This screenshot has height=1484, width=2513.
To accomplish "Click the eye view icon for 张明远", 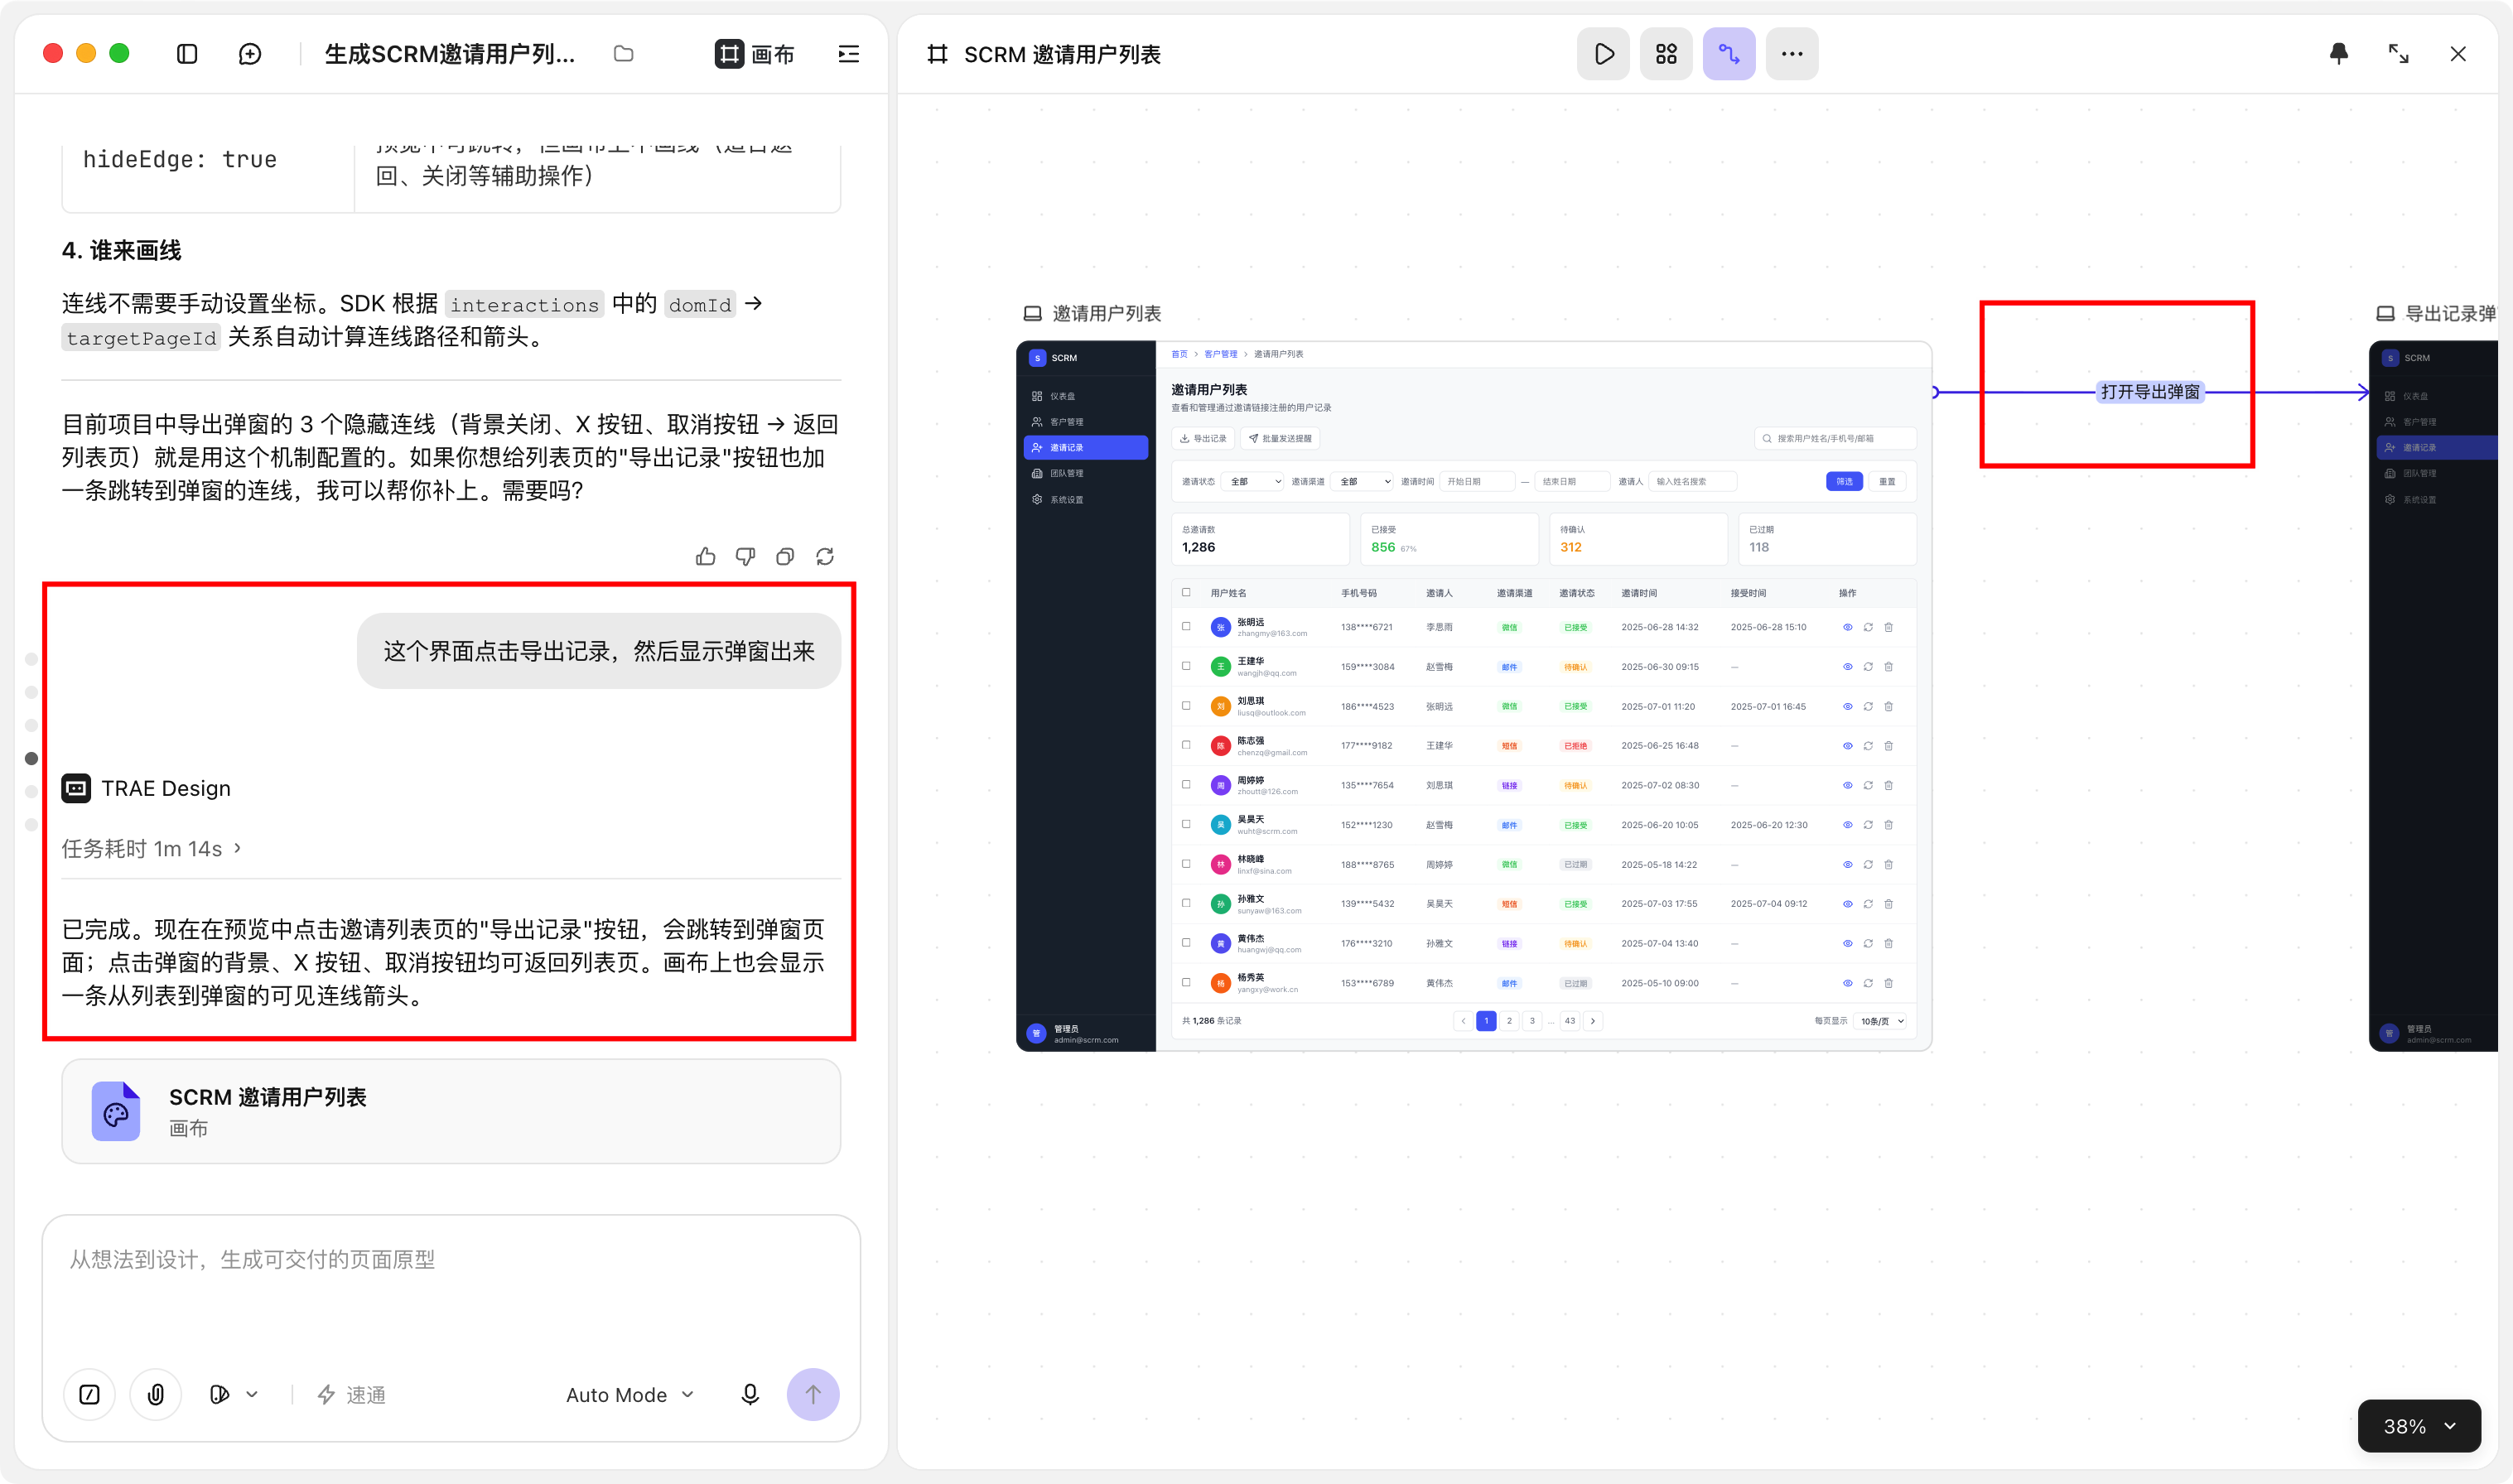I will [1848, 627].
